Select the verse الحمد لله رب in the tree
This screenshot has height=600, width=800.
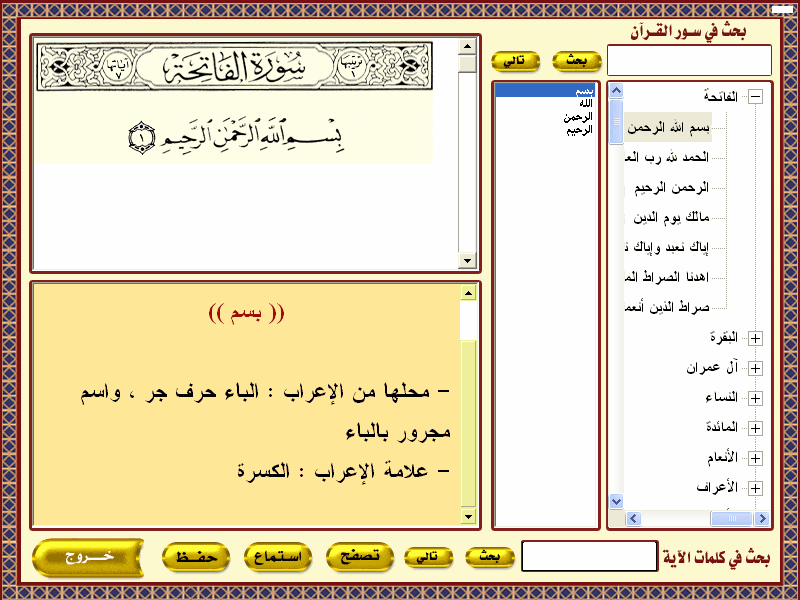coord(667,157)
